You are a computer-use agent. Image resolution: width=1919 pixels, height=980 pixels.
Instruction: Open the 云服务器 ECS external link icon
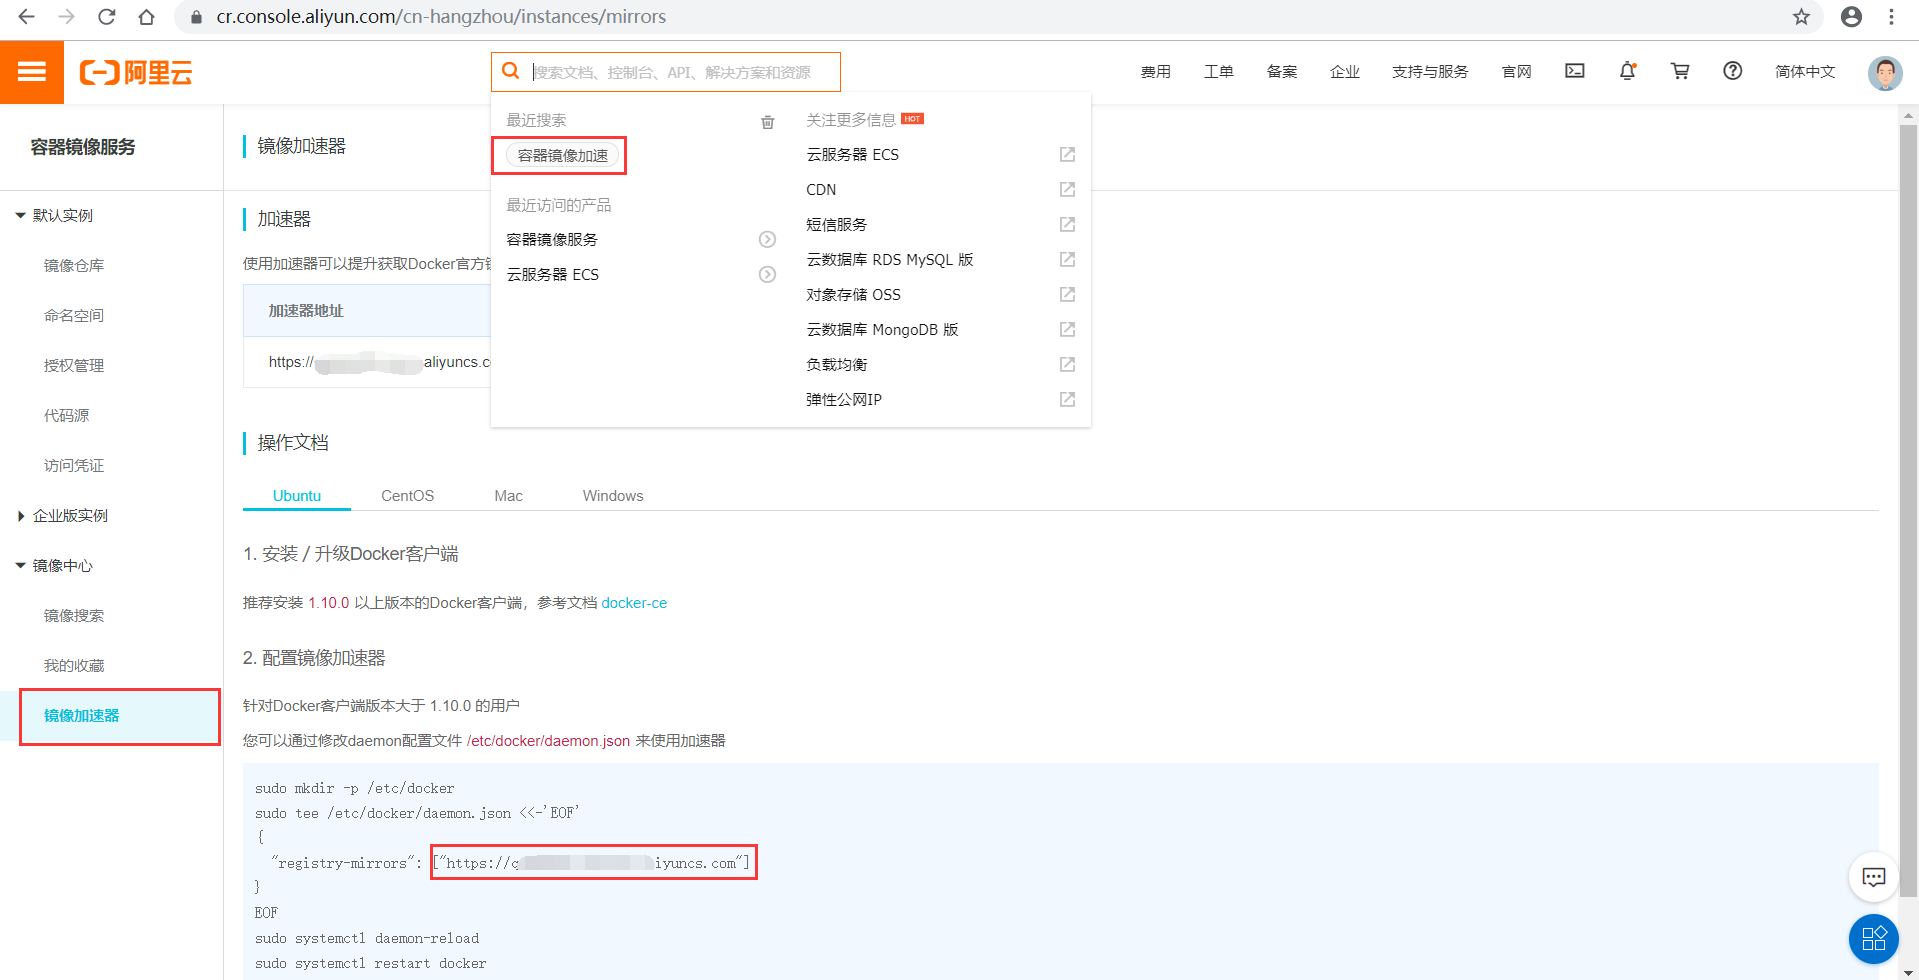(1067, 154)
